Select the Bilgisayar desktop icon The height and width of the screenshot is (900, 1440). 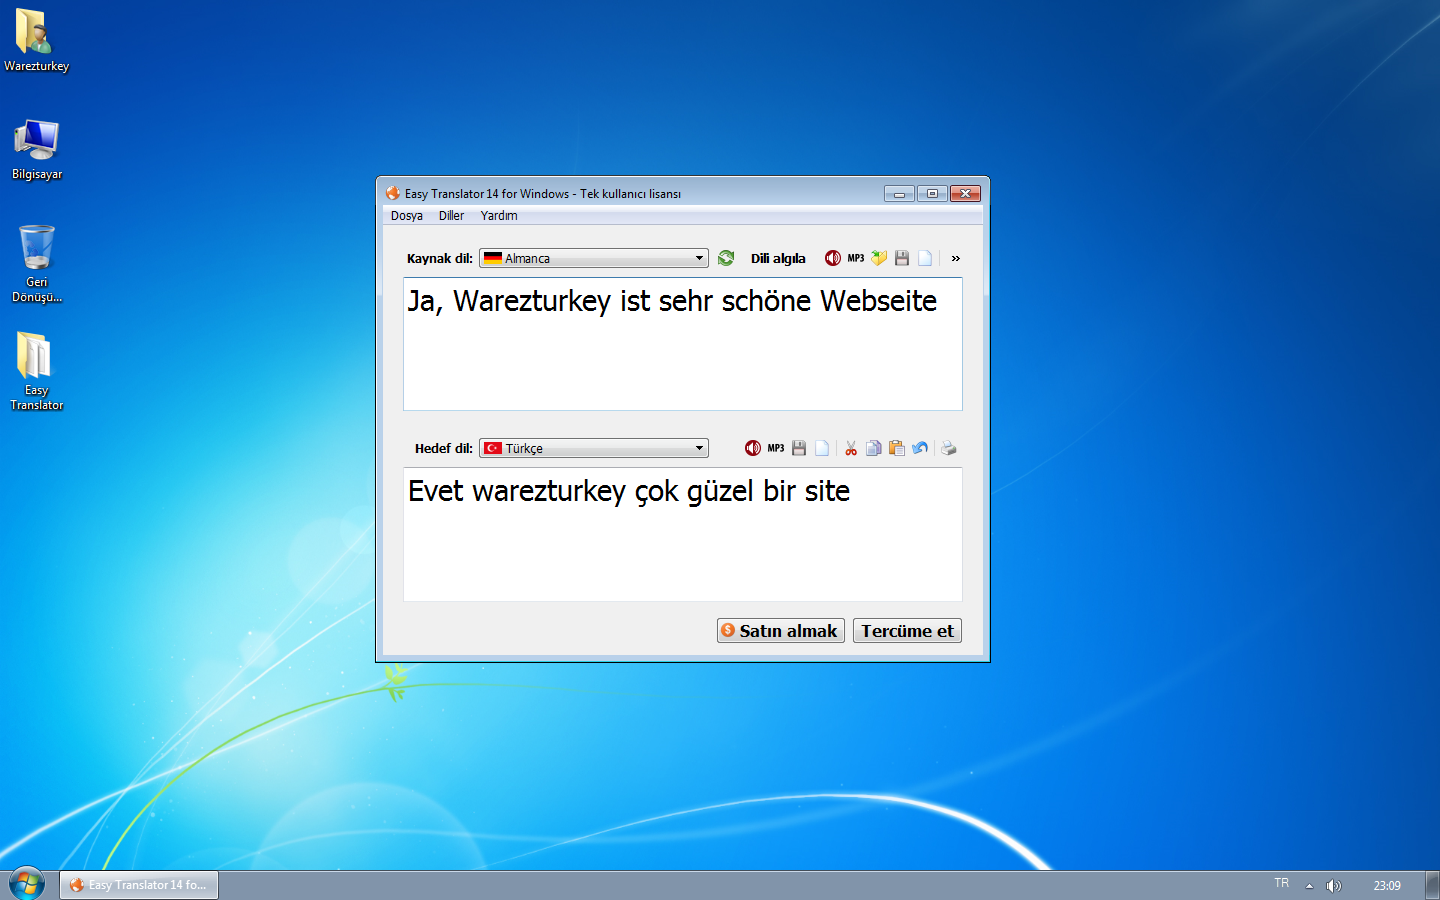click(x=37, y=149)
